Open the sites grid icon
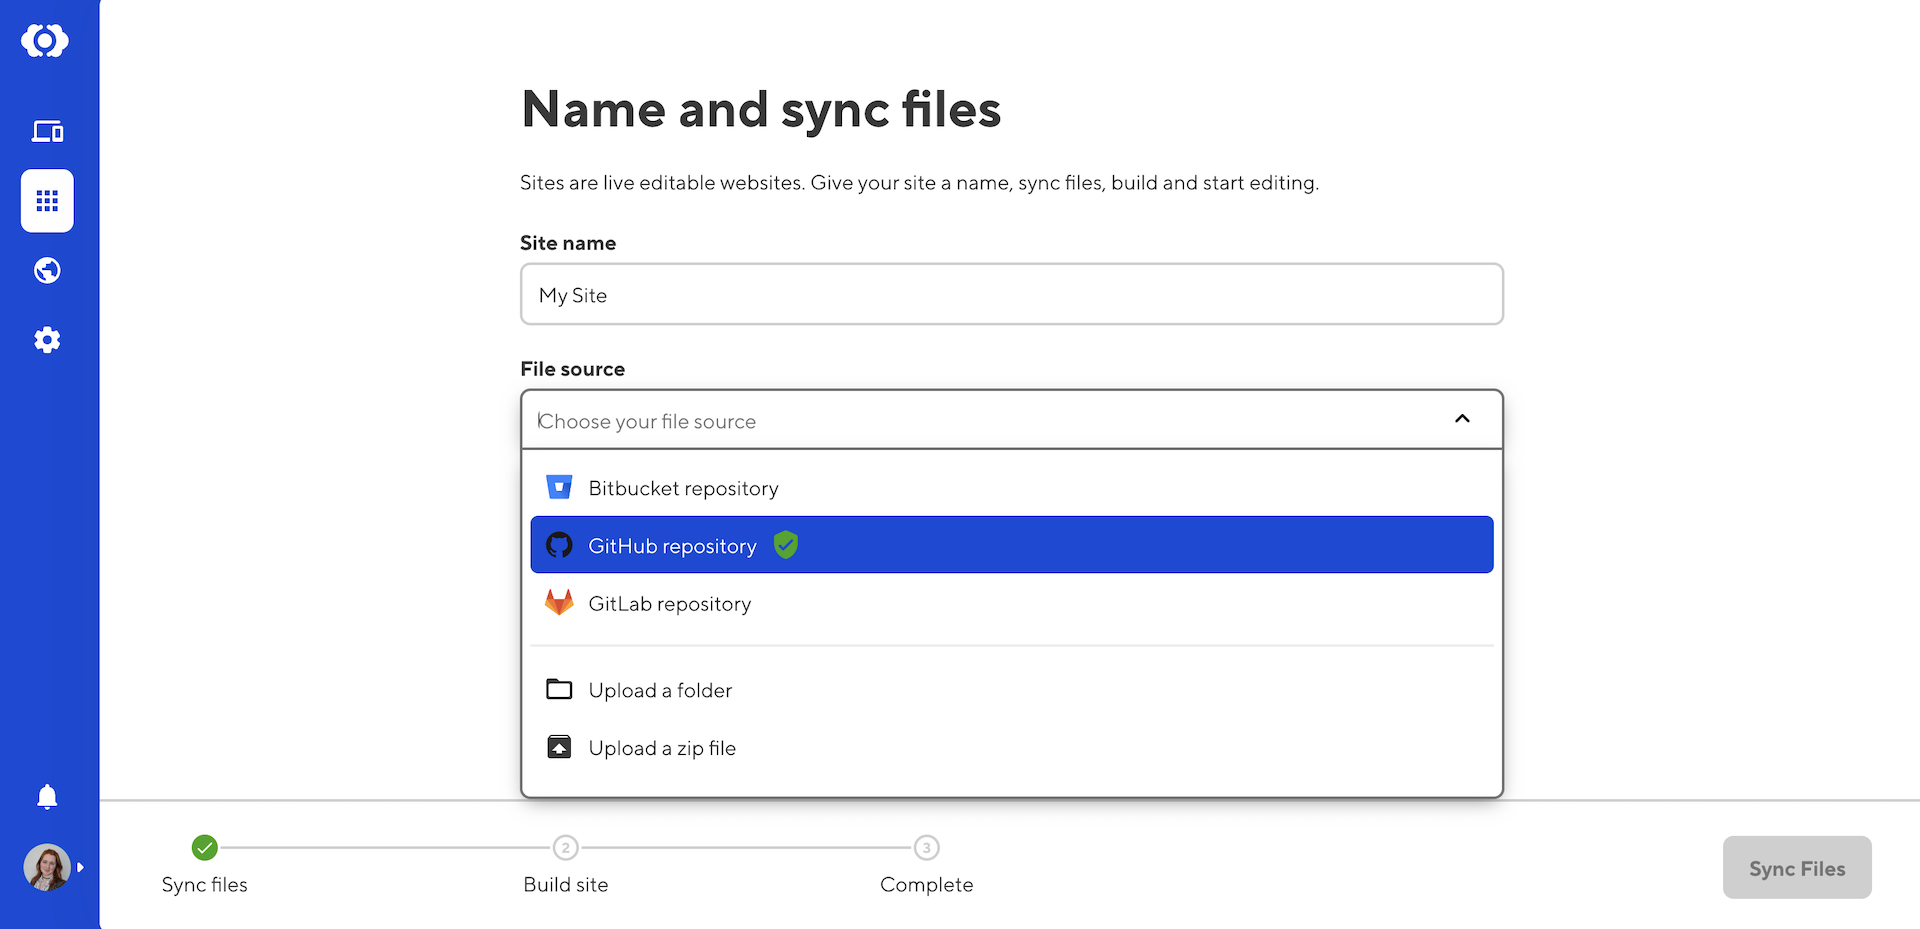The width and height of the screenshot is (1920, 929). pyautogui.click(x=47, y=201)
